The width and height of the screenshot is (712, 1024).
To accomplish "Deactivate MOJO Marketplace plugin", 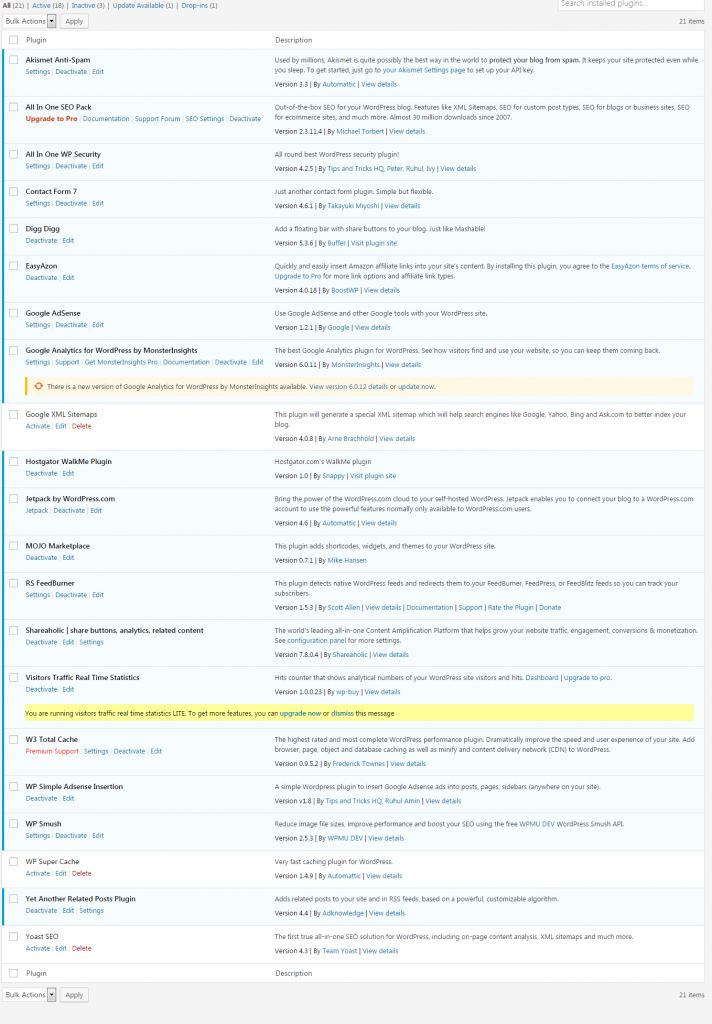I will click(x=41, y=558).
